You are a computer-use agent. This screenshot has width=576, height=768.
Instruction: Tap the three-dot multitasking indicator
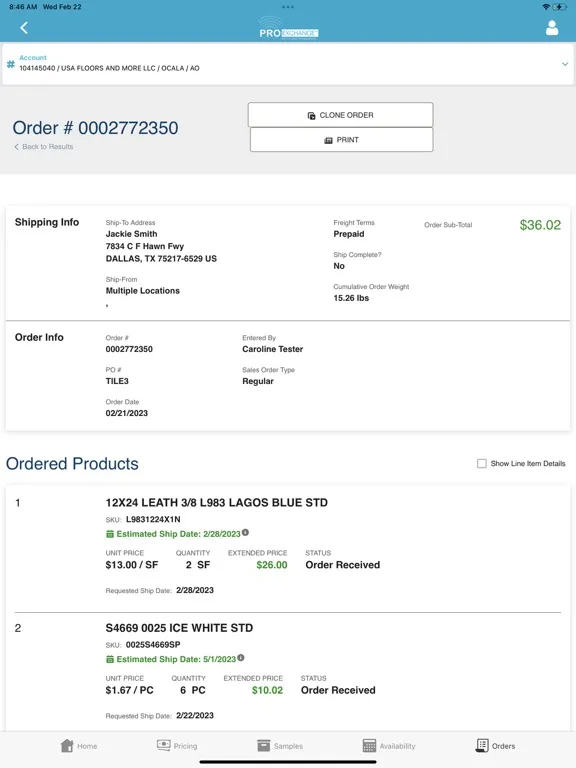[x=288, y=7]
